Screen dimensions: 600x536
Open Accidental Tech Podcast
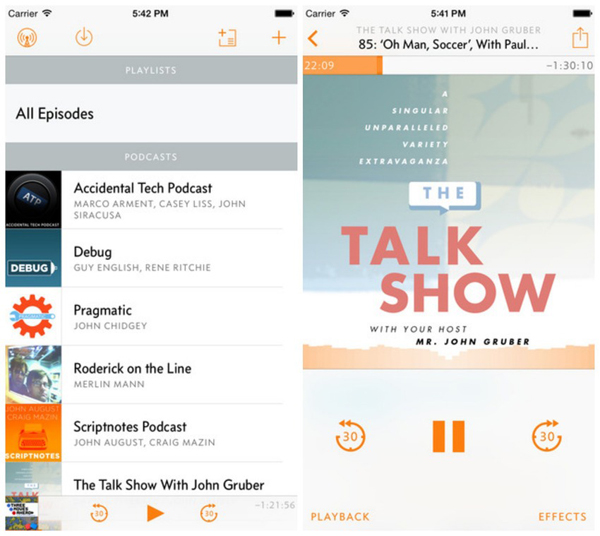click(x=151, y=200)
